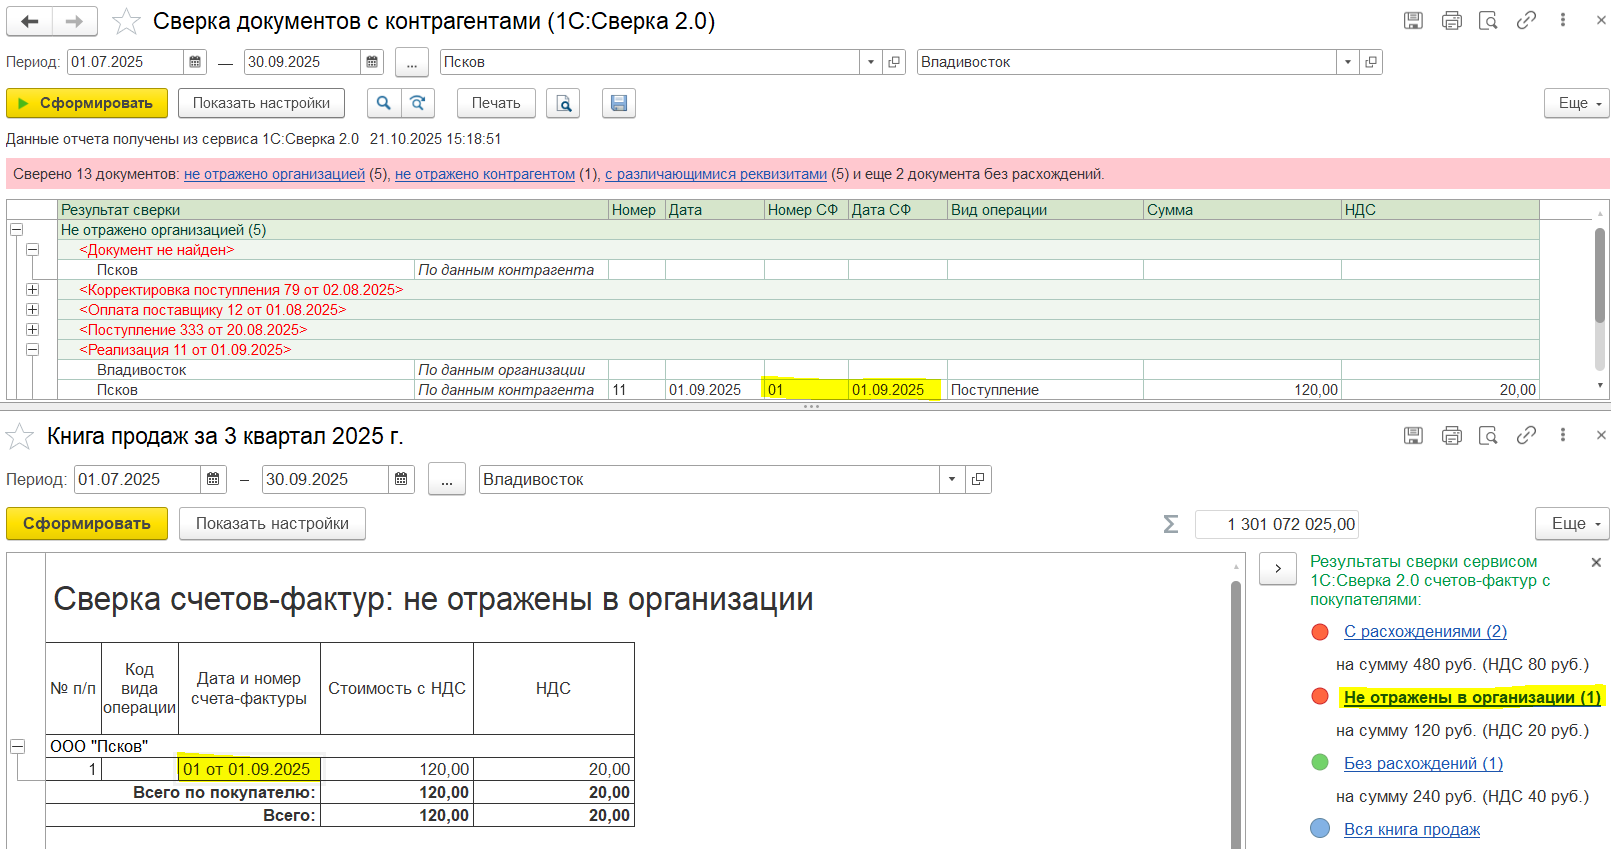Collapse results side panel with the chevron button
This screenshot has height=849, width=1611.
click(1278, 568)
